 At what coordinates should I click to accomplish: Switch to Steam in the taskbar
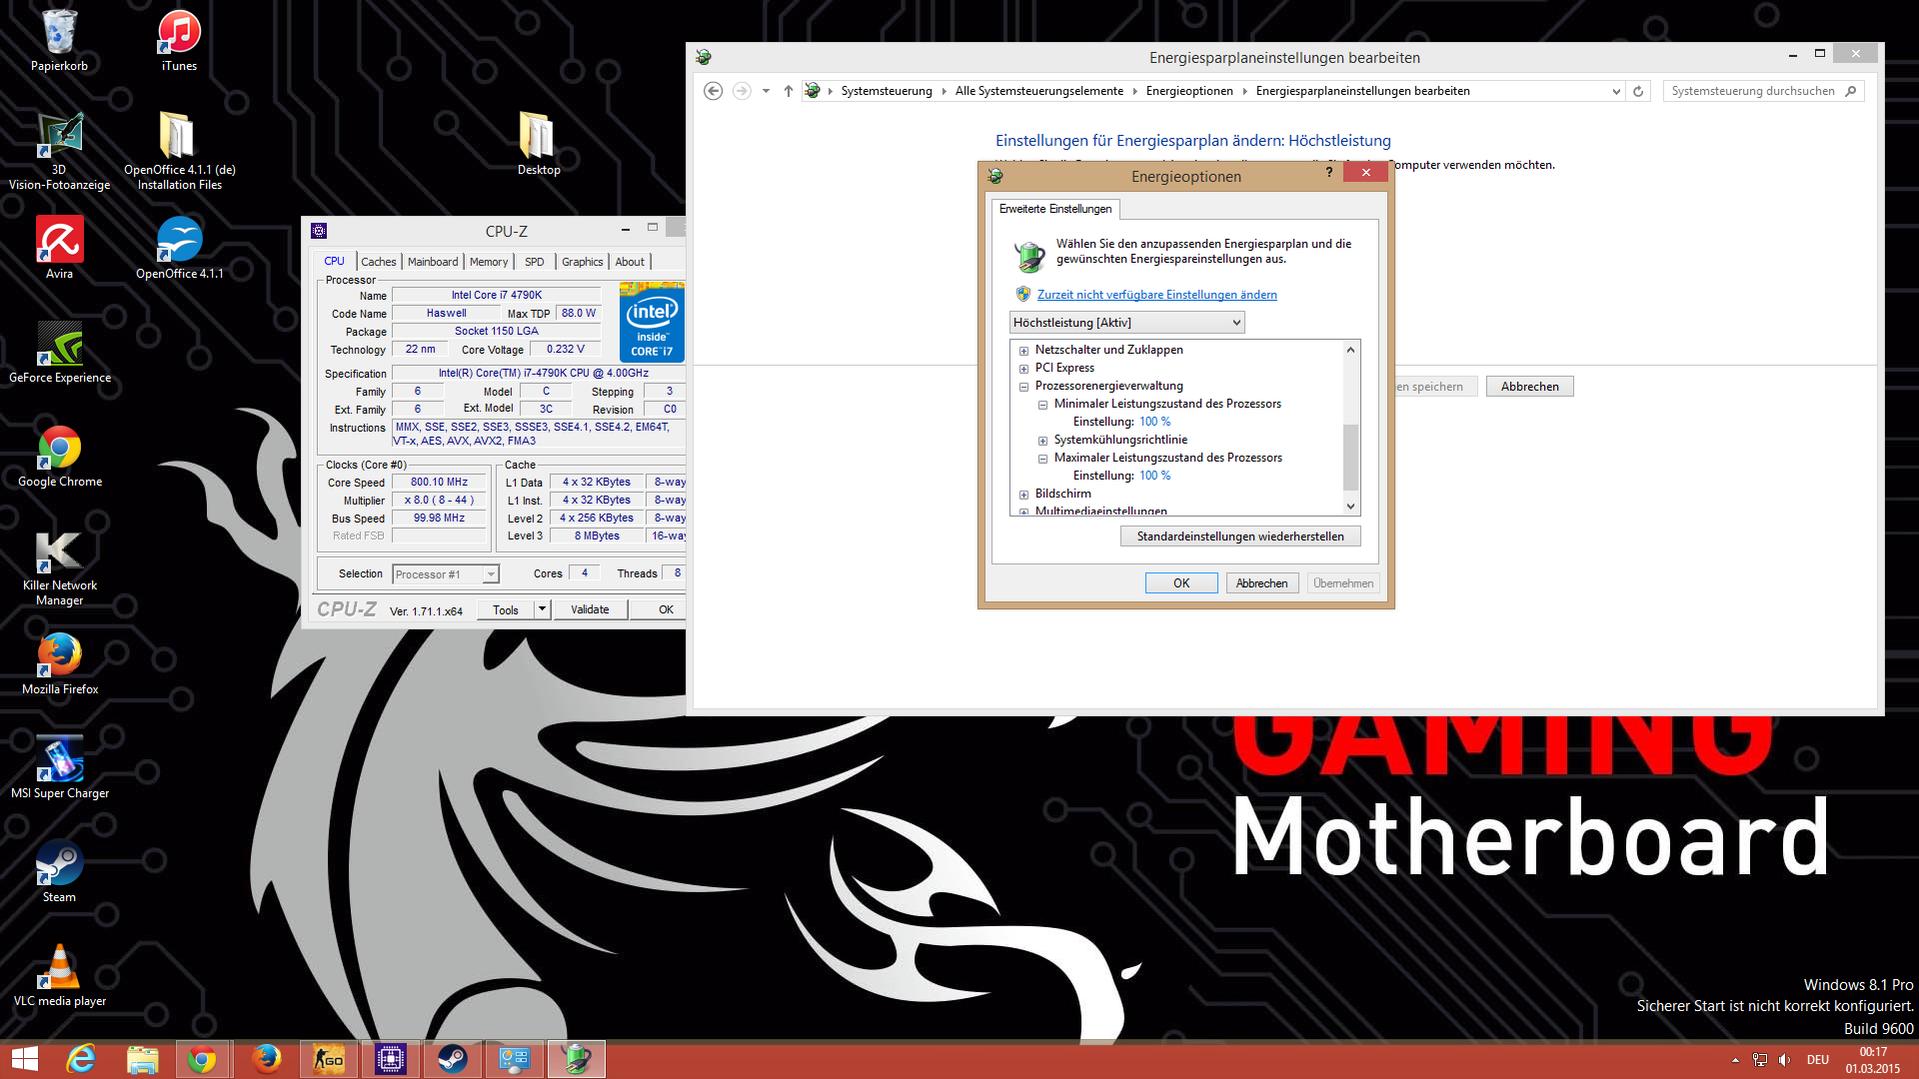coord(452,1059)
